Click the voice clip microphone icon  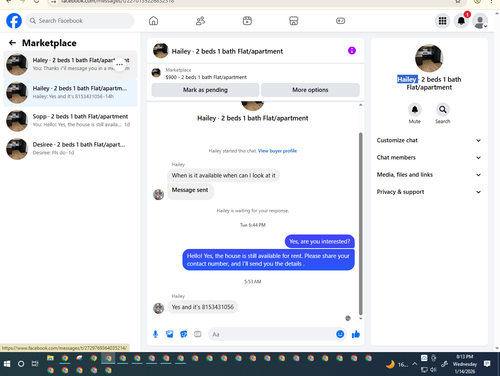pyautogui.click(x=155, y=334)
